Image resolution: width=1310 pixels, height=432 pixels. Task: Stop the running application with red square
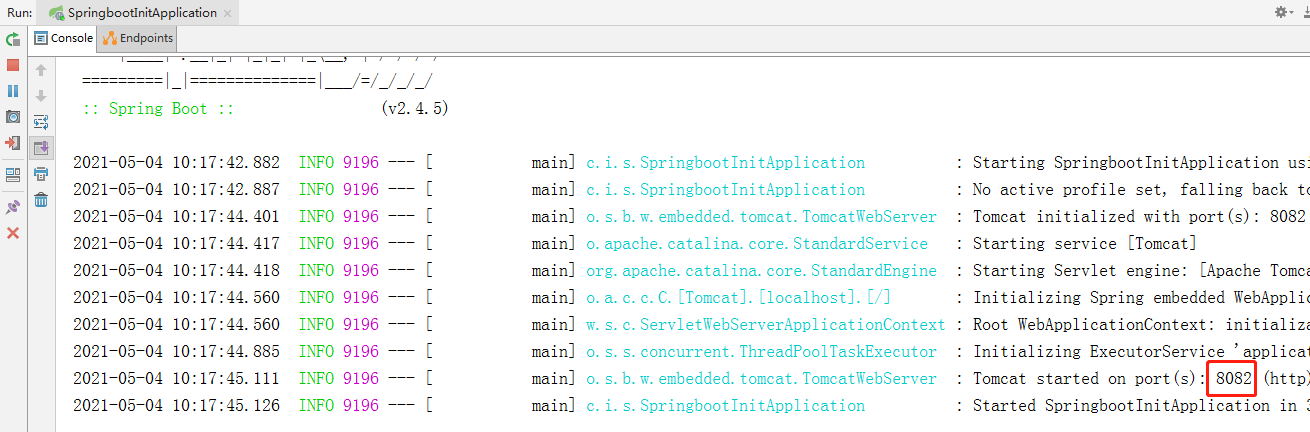pos(13,65)
